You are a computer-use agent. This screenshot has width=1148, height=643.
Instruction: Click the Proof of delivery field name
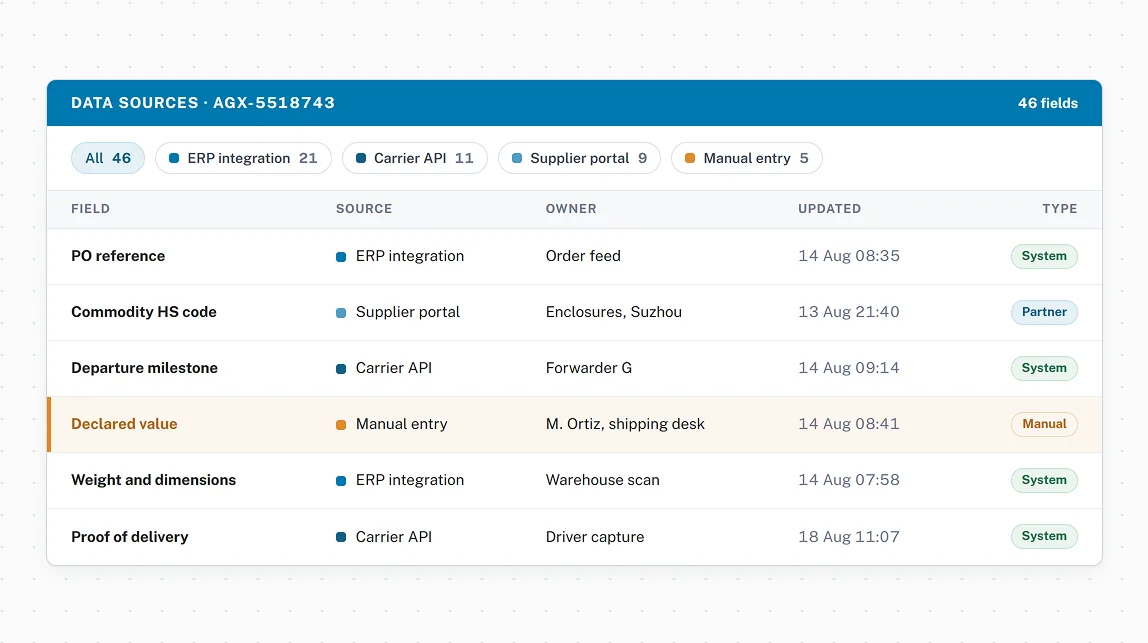tap(130, 537)
